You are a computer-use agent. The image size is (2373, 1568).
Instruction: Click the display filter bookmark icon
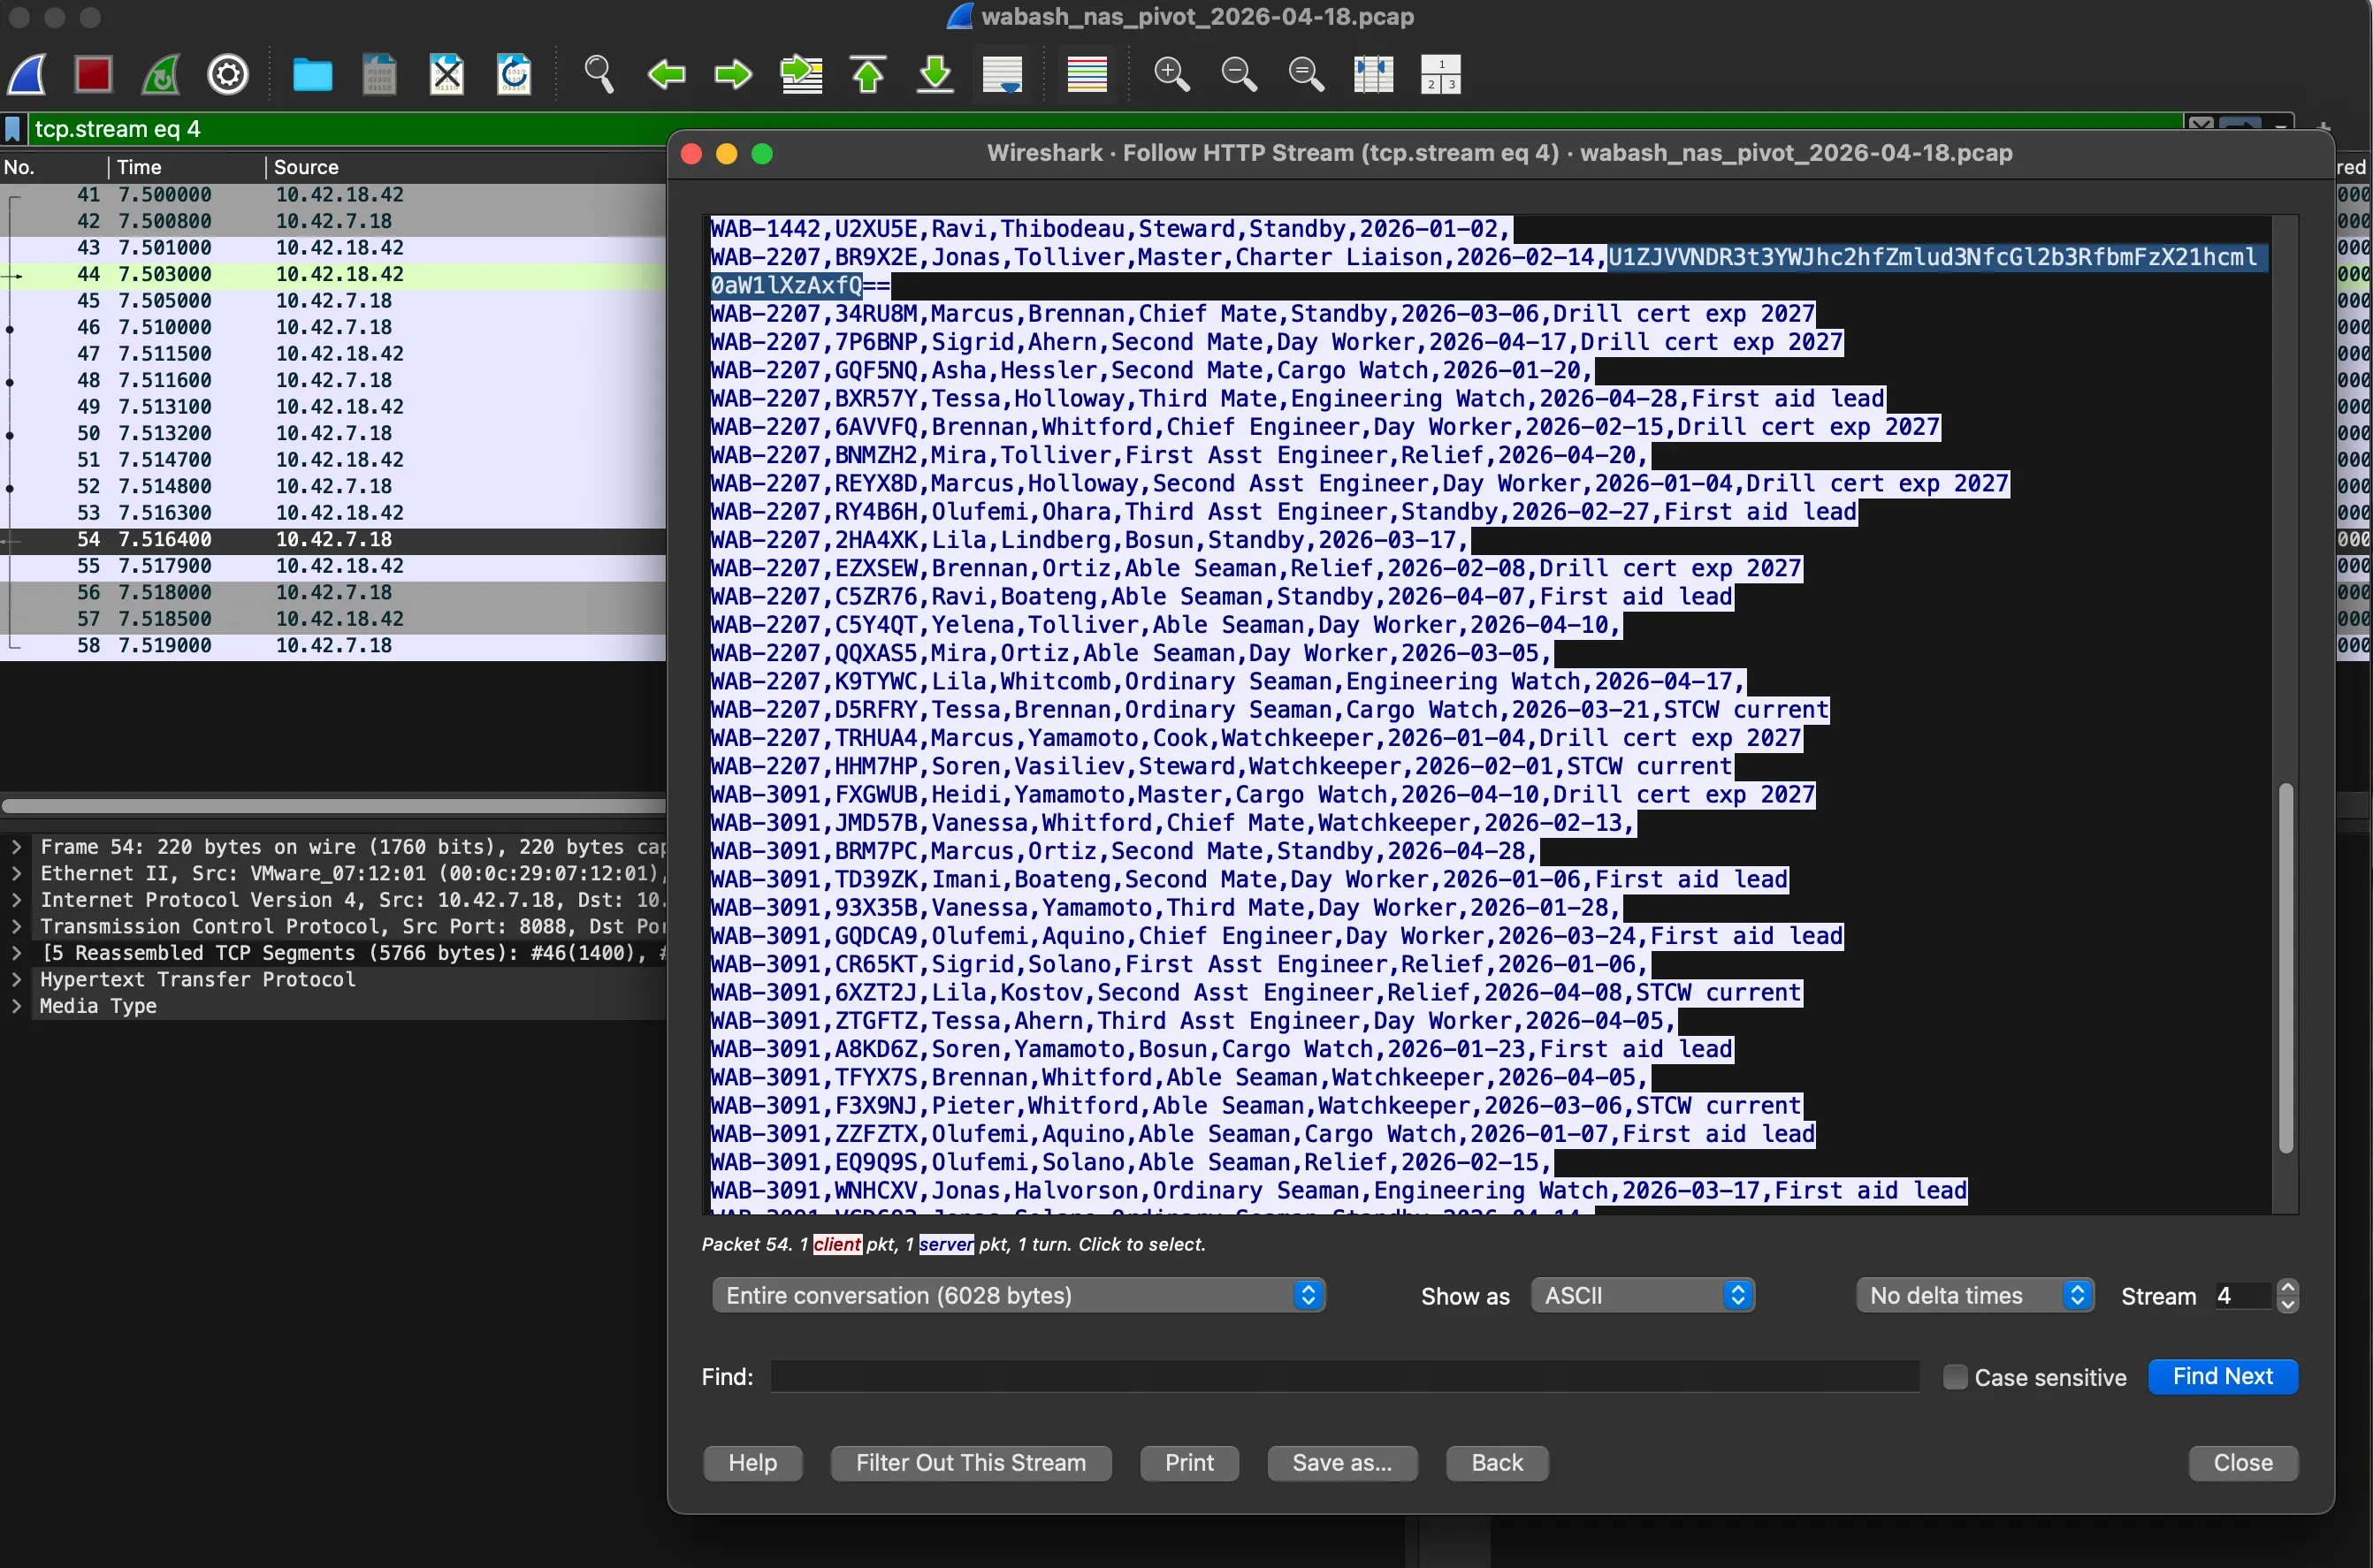click(13, 129)
